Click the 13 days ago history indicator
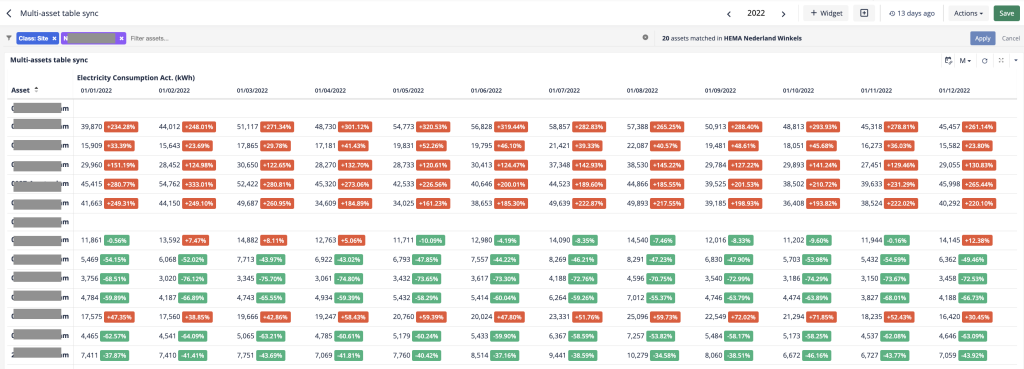 coord(912,13)
